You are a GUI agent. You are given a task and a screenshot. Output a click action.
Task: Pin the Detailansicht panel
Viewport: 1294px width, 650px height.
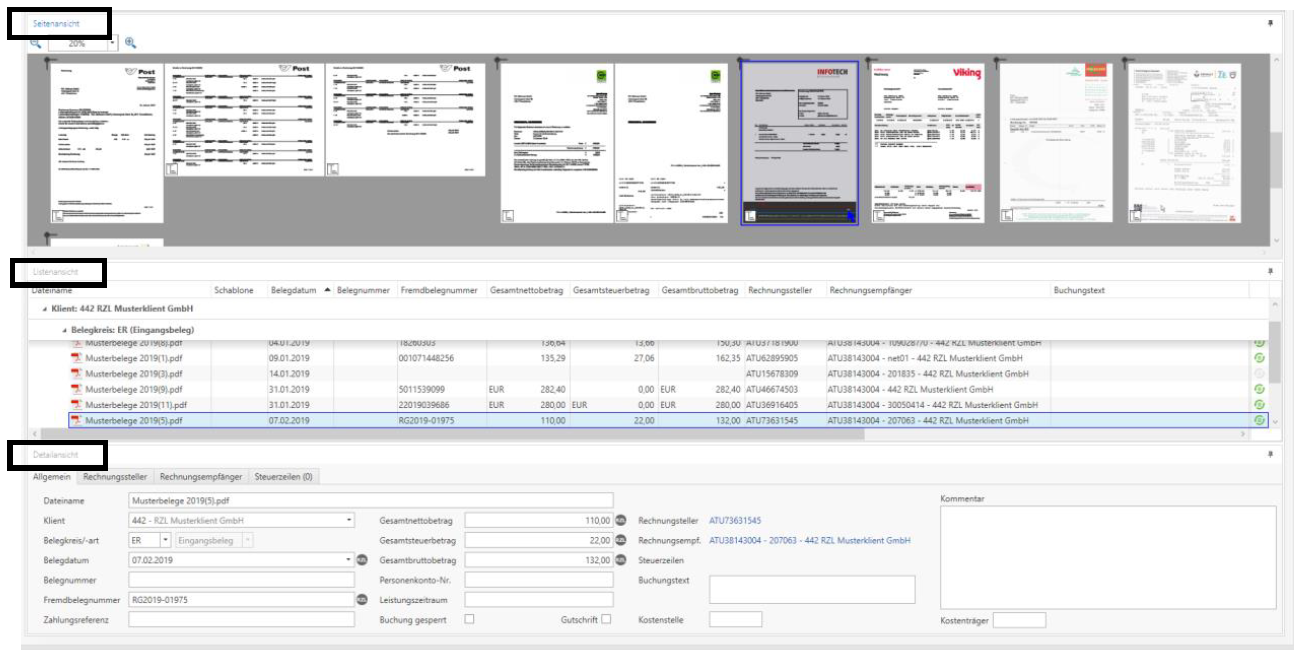point(1270,454)
